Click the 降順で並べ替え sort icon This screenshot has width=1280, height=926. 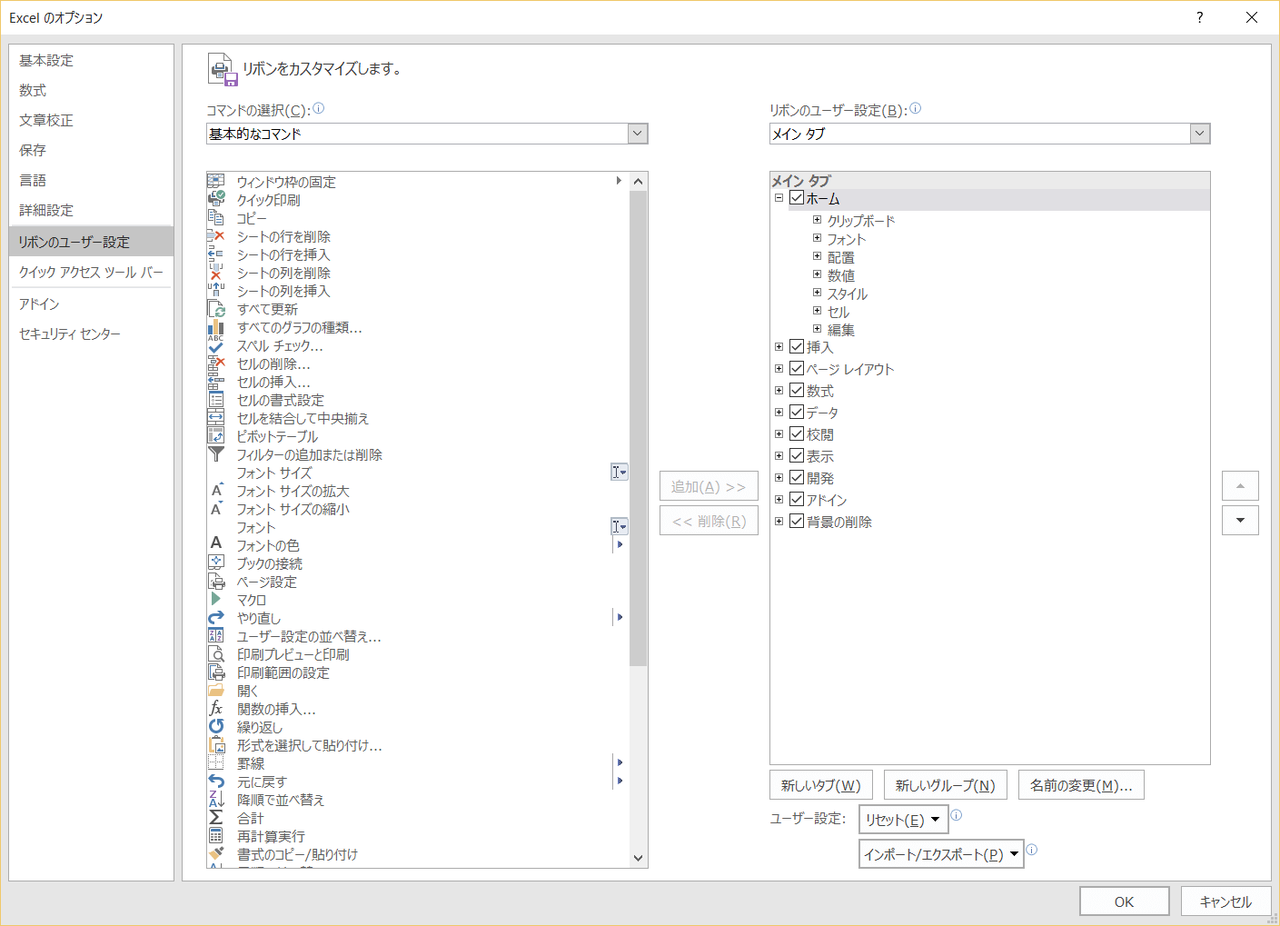tap(216, 799)
